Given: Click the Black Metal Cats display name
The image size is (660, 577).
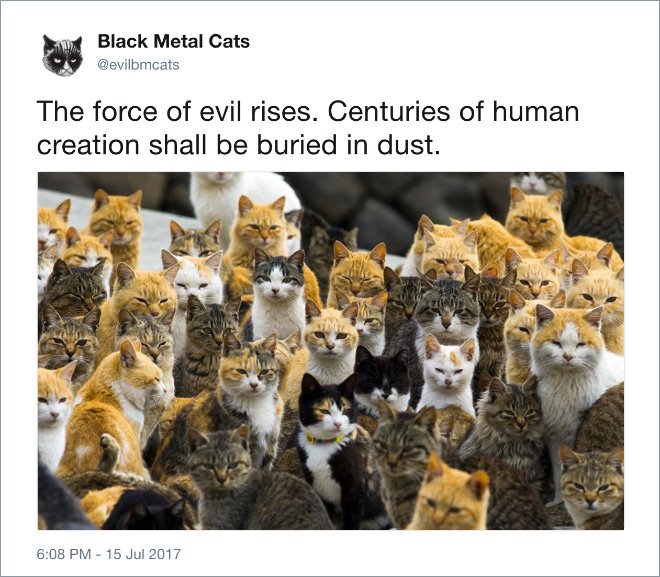Looking at the screenshot, I should [173, 41].
